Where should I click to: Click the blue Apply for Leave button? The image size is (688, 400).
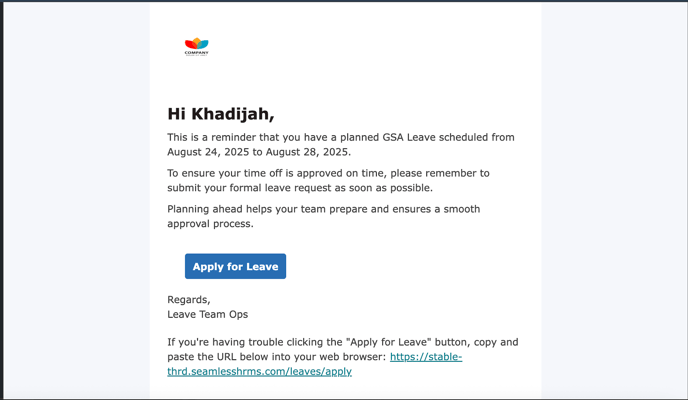coord(235,266)
